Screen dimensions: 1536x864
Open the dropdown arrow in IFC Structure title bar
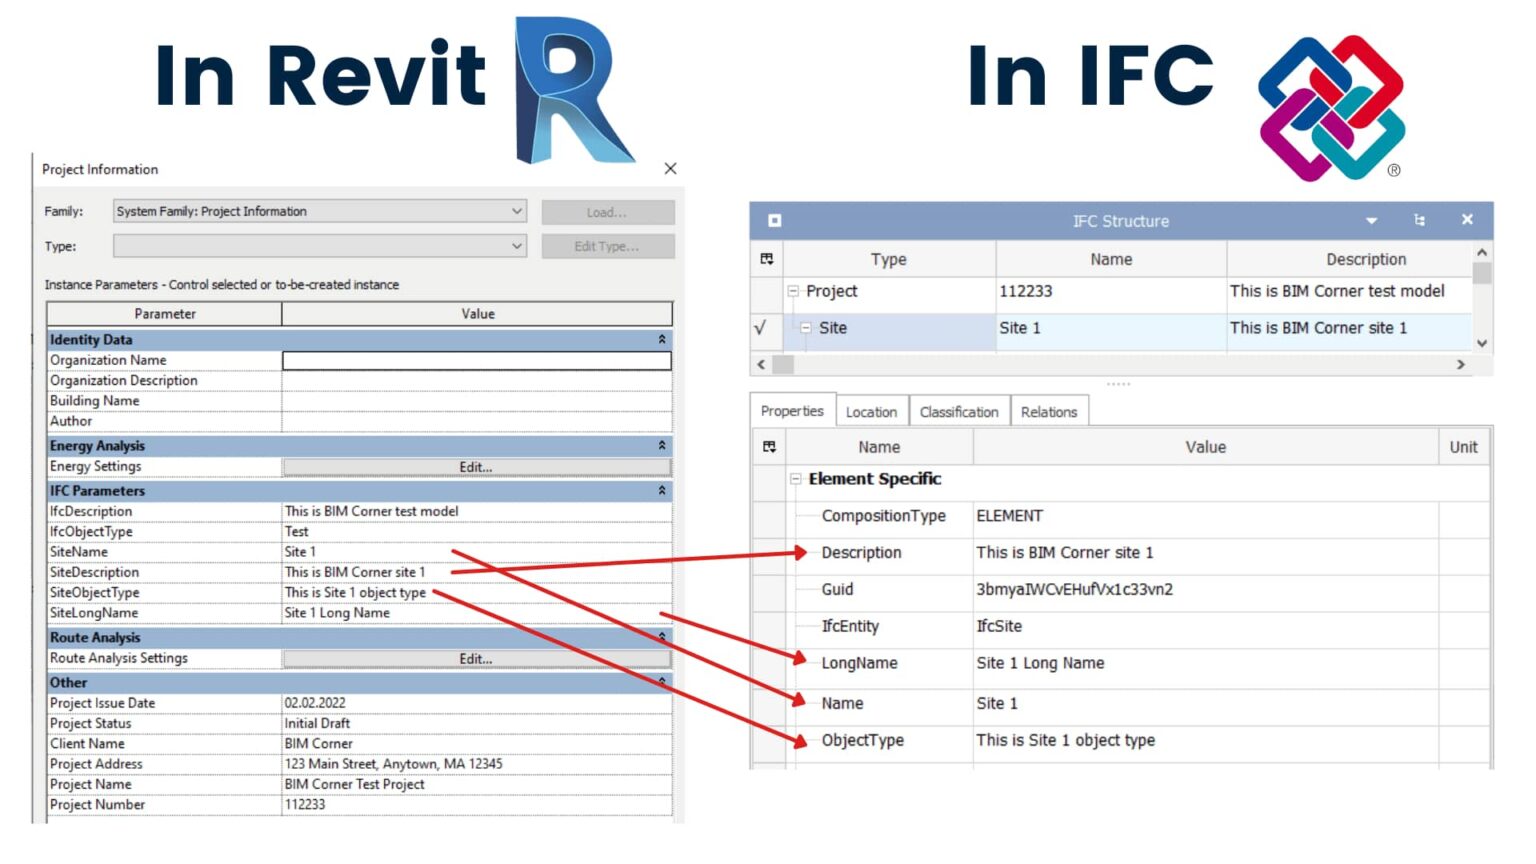[x=1370, y=220]
